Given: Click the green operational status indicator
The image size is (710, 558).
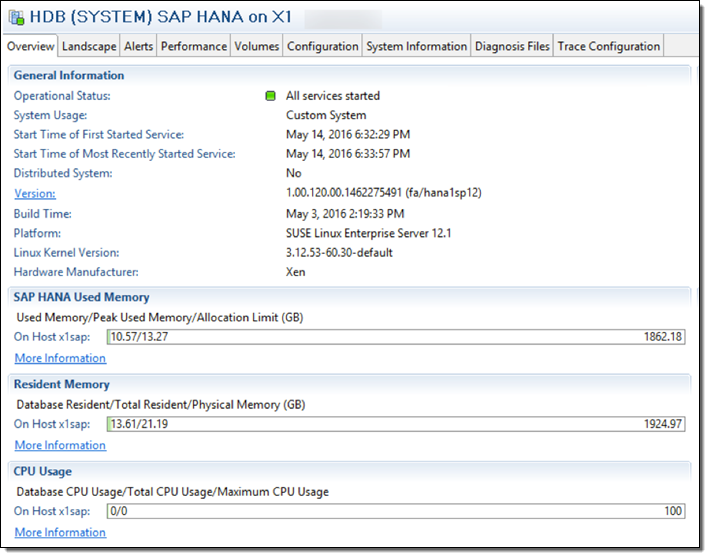Looking at the screenshot, I should 270,96.
